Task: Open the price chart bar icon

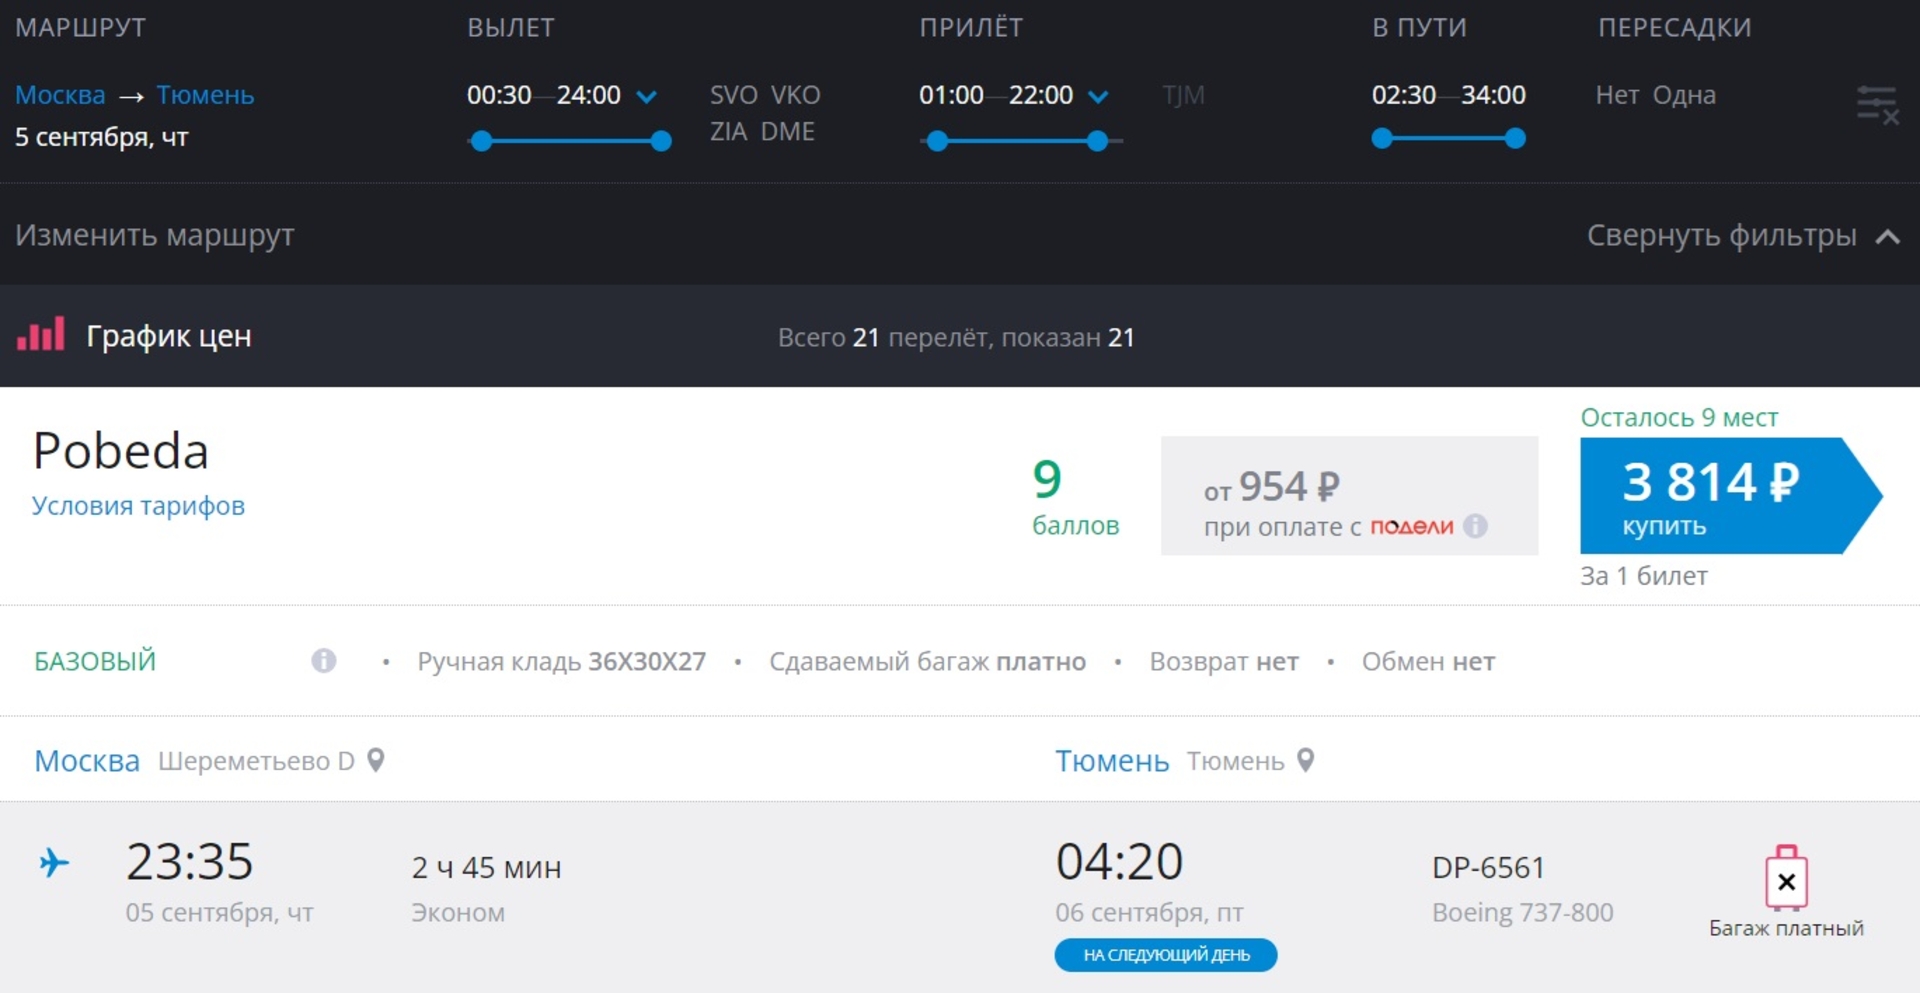Action: coord(41,335)
